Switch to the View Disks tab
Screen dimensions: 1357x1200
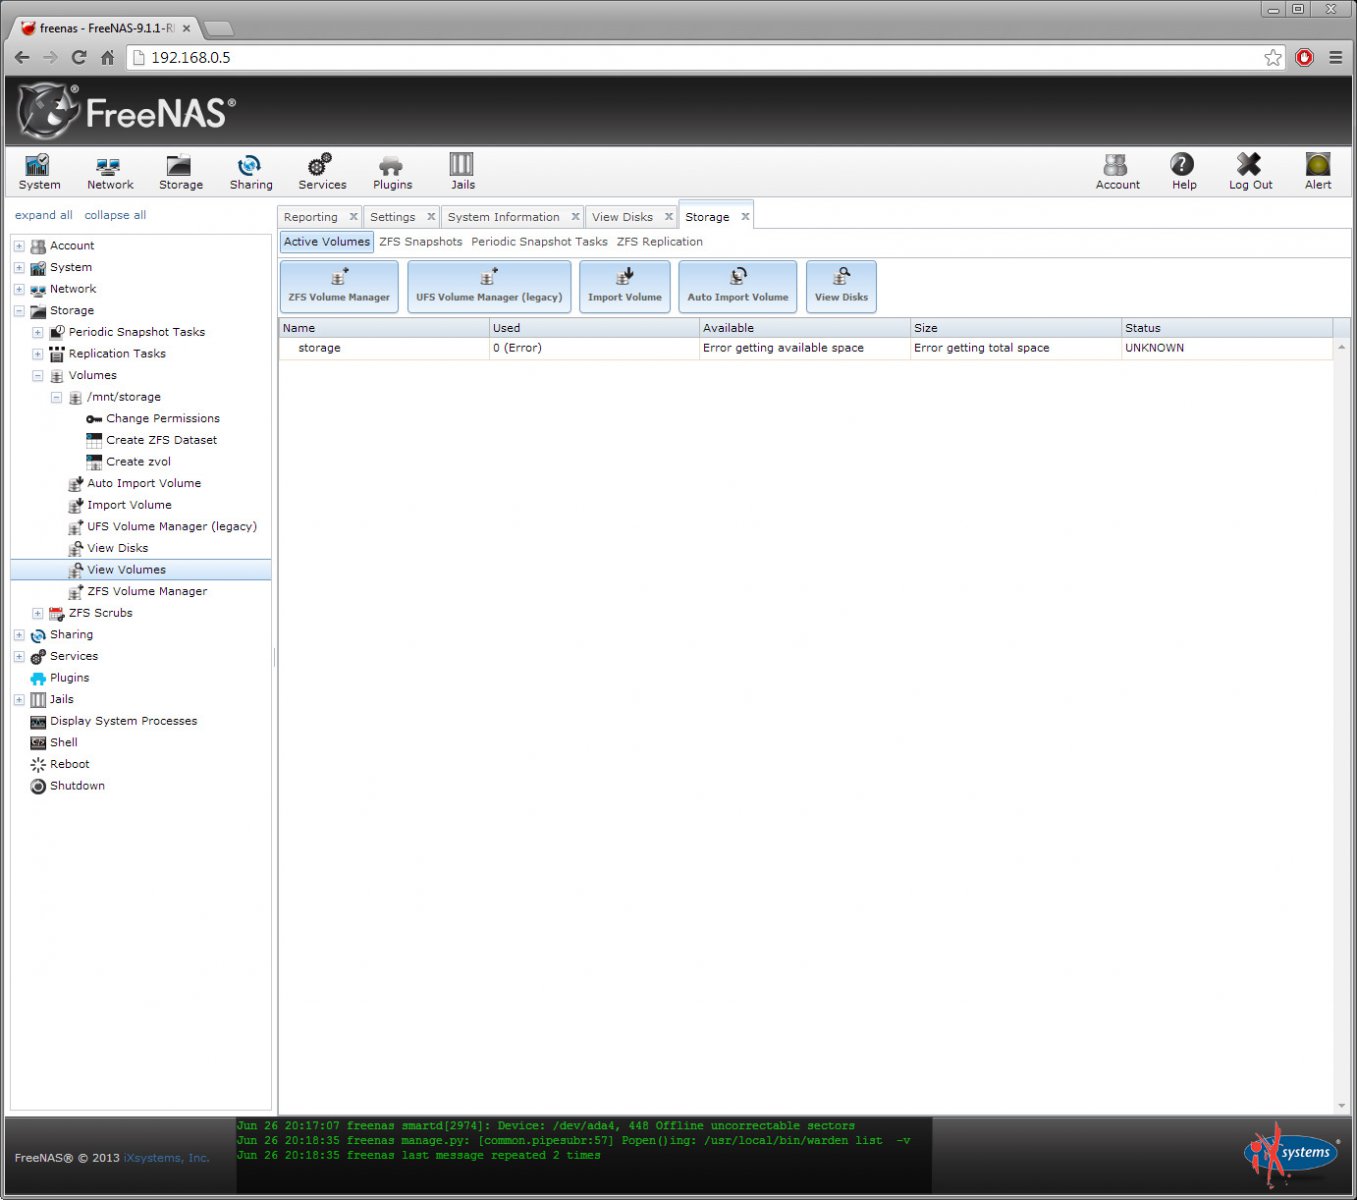pyautogui.click(x=622, y=217)
